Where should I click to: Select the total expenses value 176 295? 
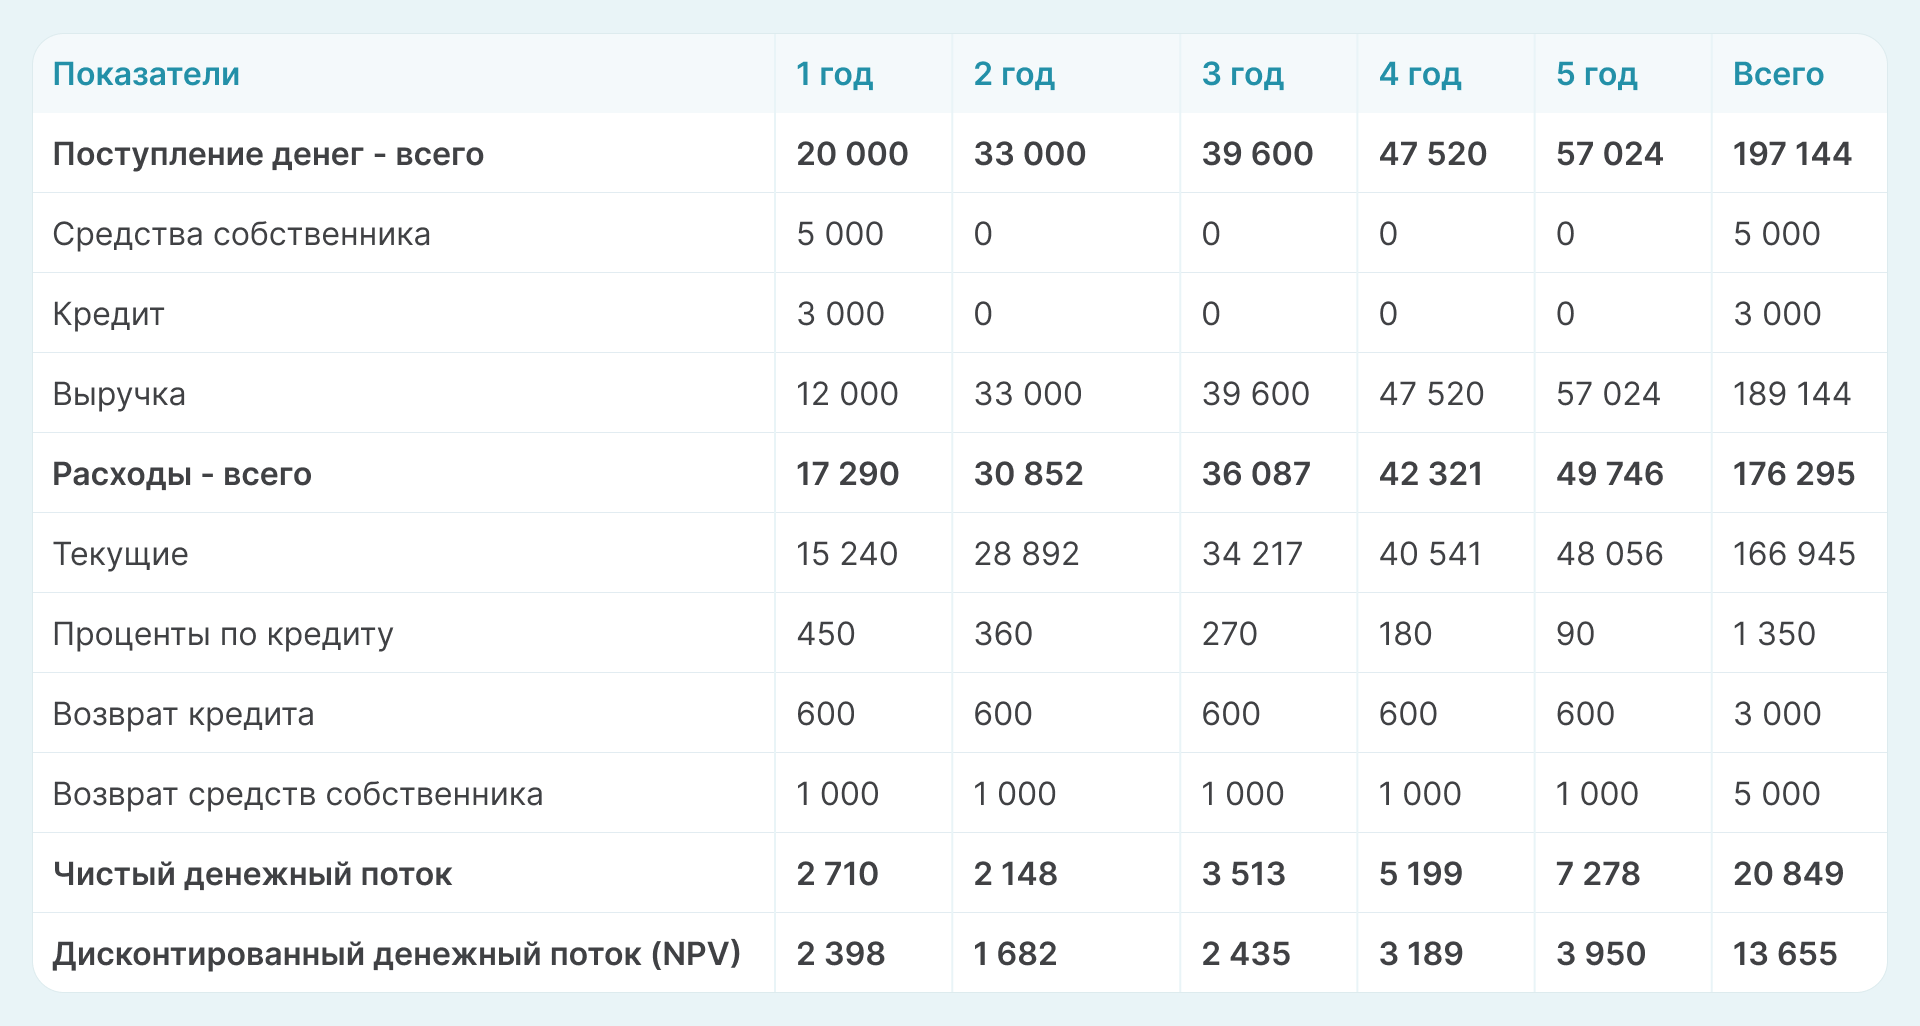pyautogui.click(x=1794, y=474)
